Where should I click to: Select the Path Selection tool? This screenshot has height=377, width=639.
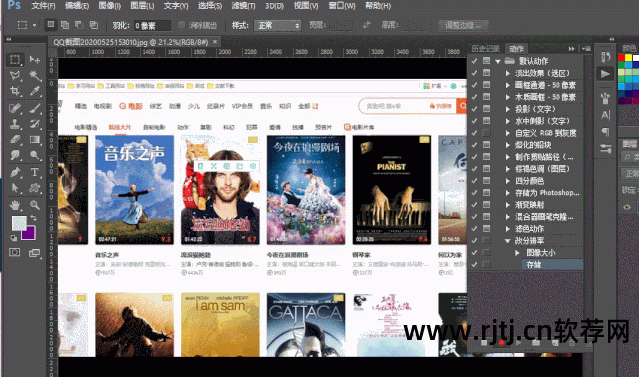click(x=15, y=188)
